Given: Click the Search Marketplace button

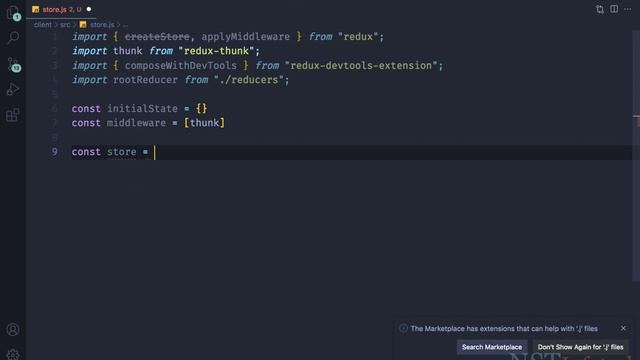Looking at the screenshot, I should coord(492,347).
